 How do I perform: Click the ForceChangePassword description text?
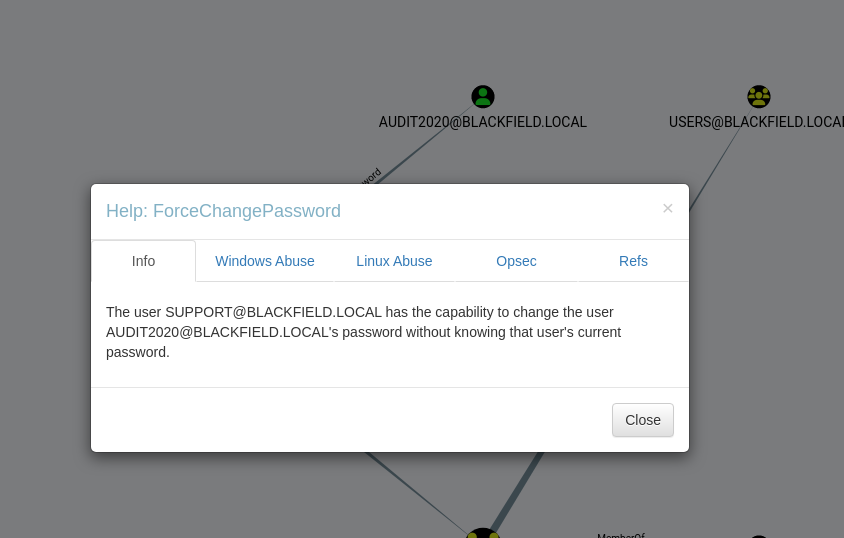(363, 332)
